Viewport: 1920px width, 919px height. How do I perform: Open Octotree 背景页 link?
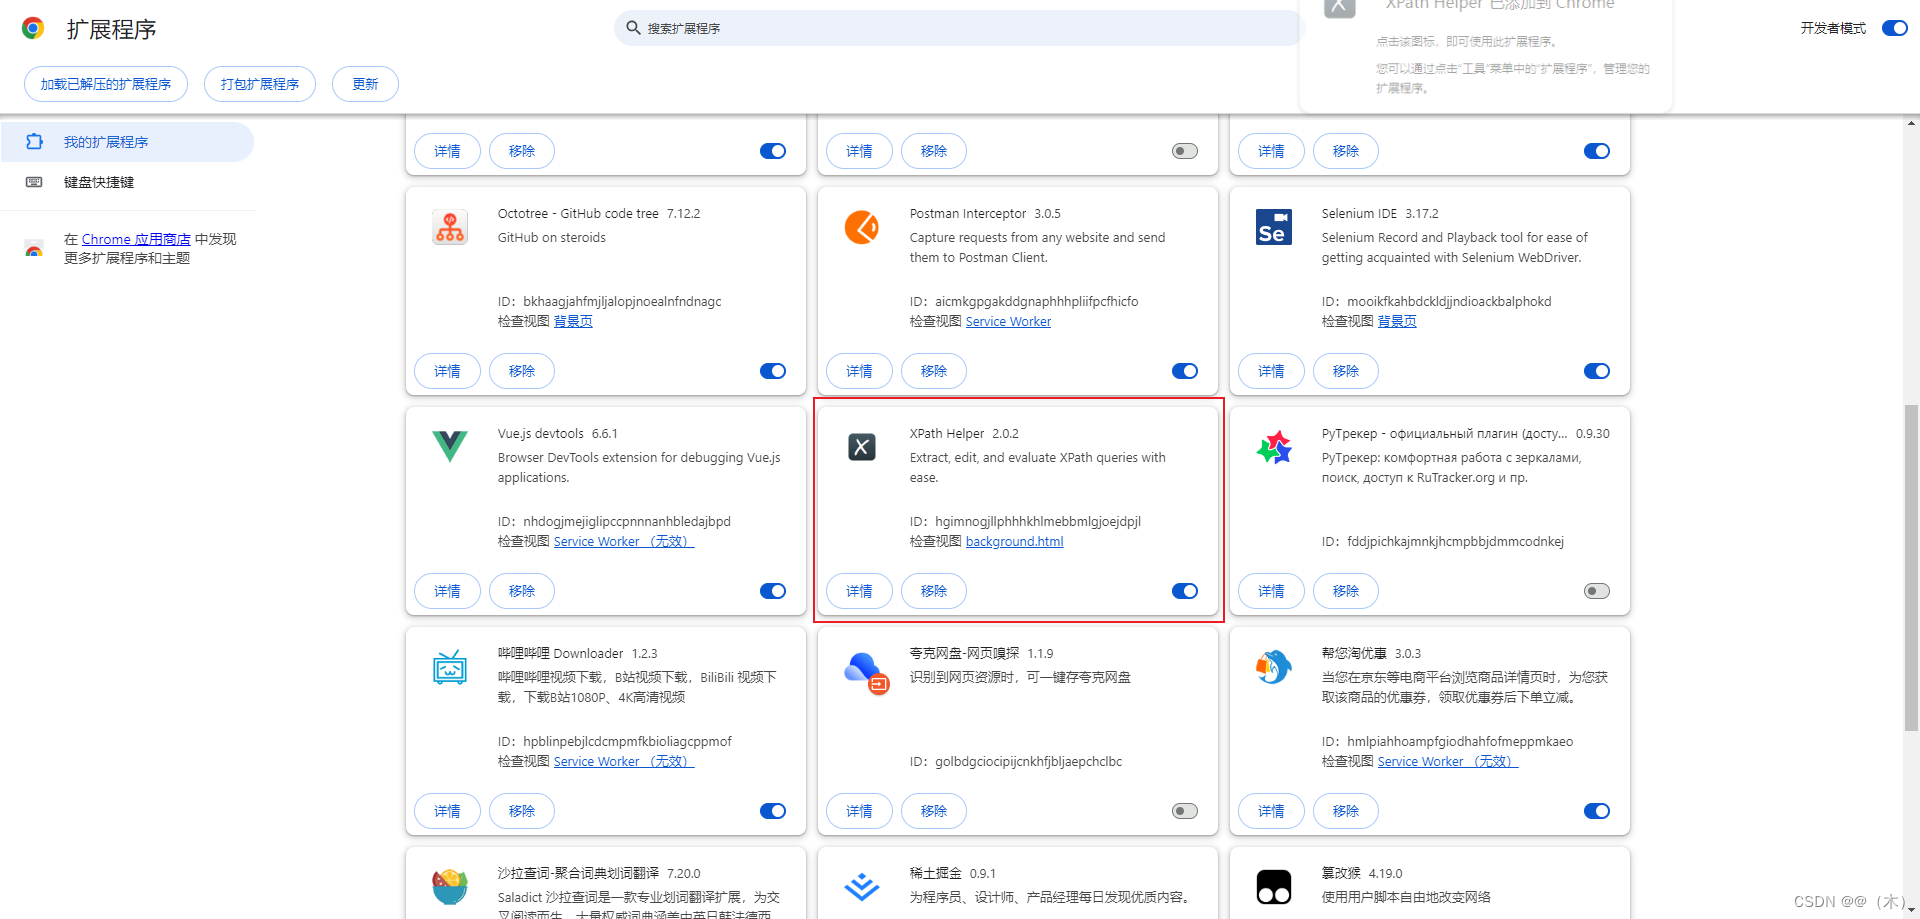pos(573,321)
